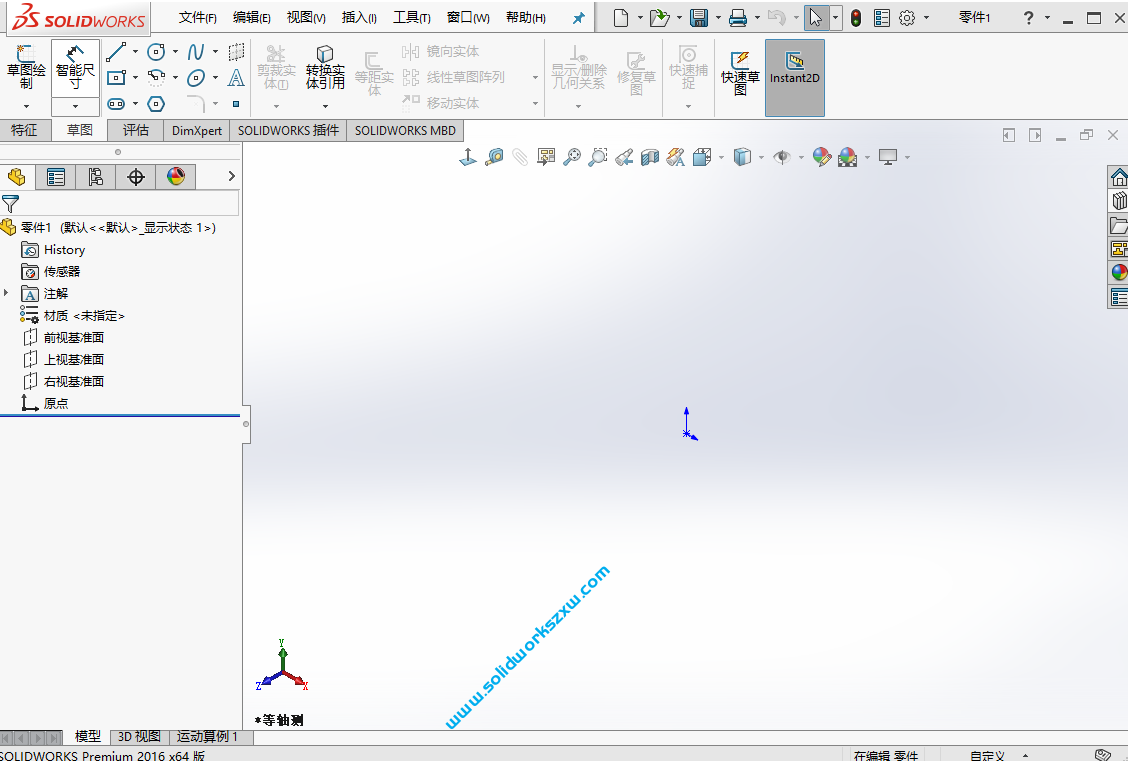Click the Zoom to Fit icon
The image size is (1128, 761).
pos(573,157)
